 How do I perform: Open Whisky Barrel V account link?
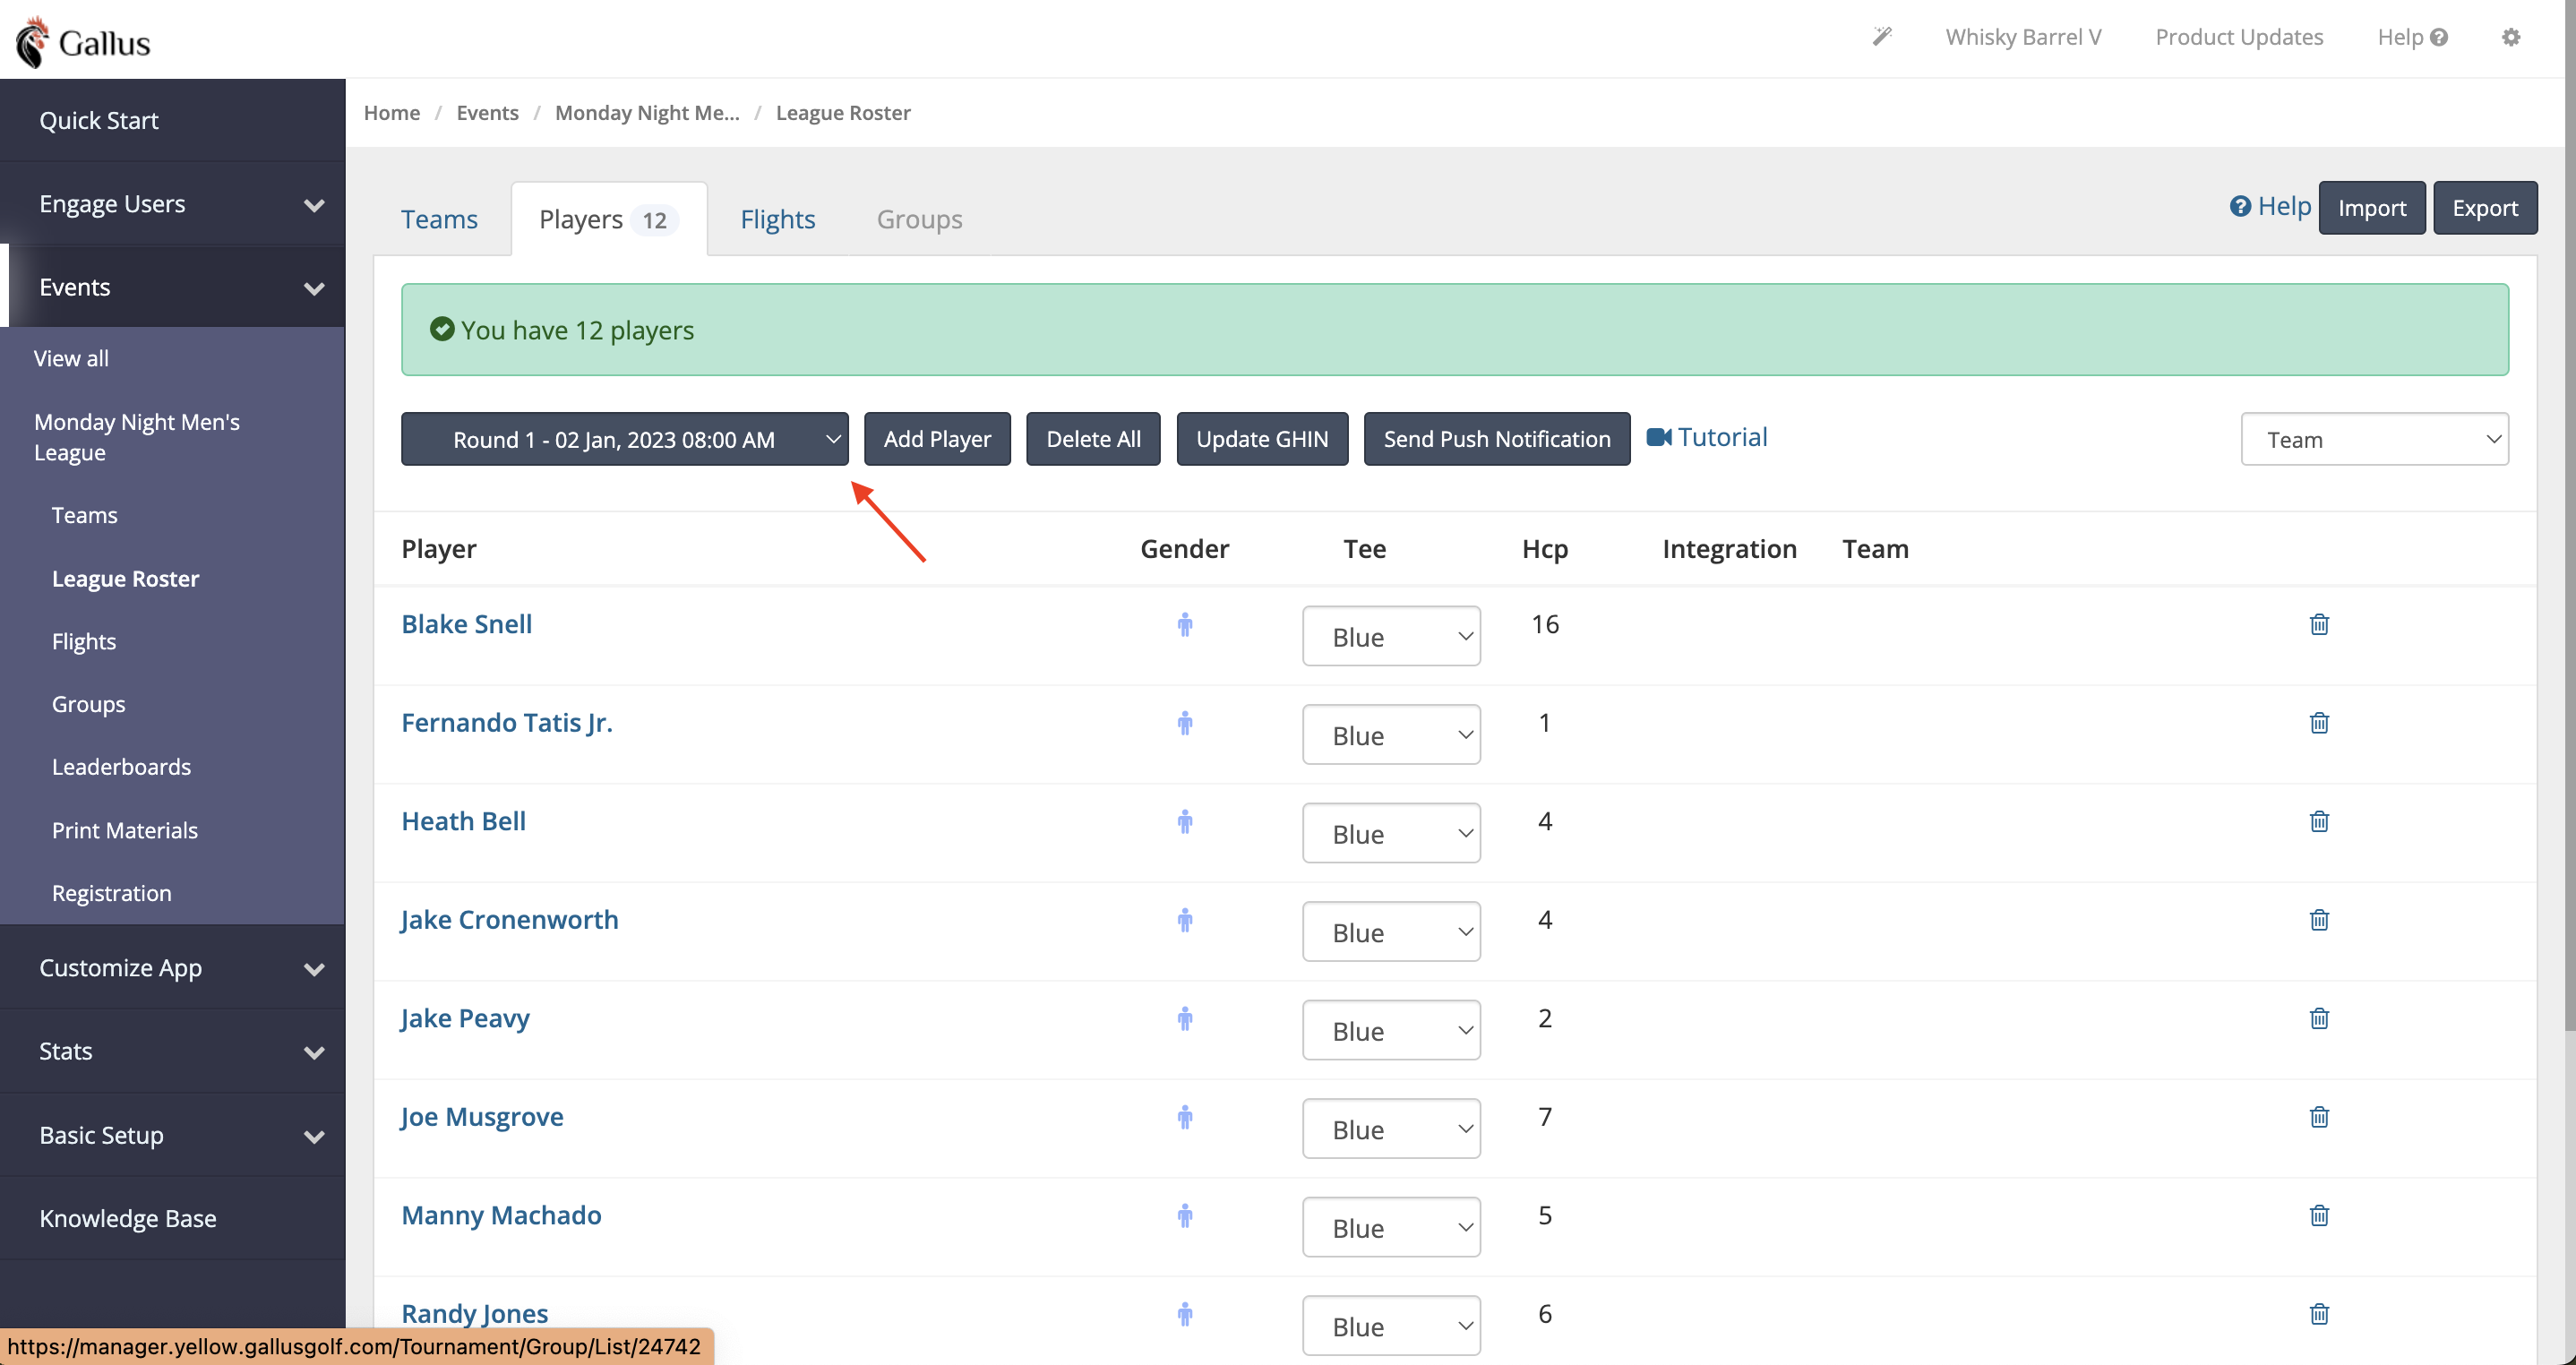pos(2022,37)
